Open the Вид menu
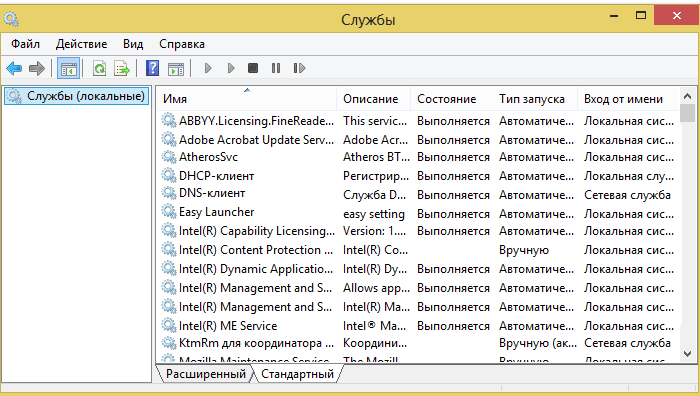 (133, 44)
